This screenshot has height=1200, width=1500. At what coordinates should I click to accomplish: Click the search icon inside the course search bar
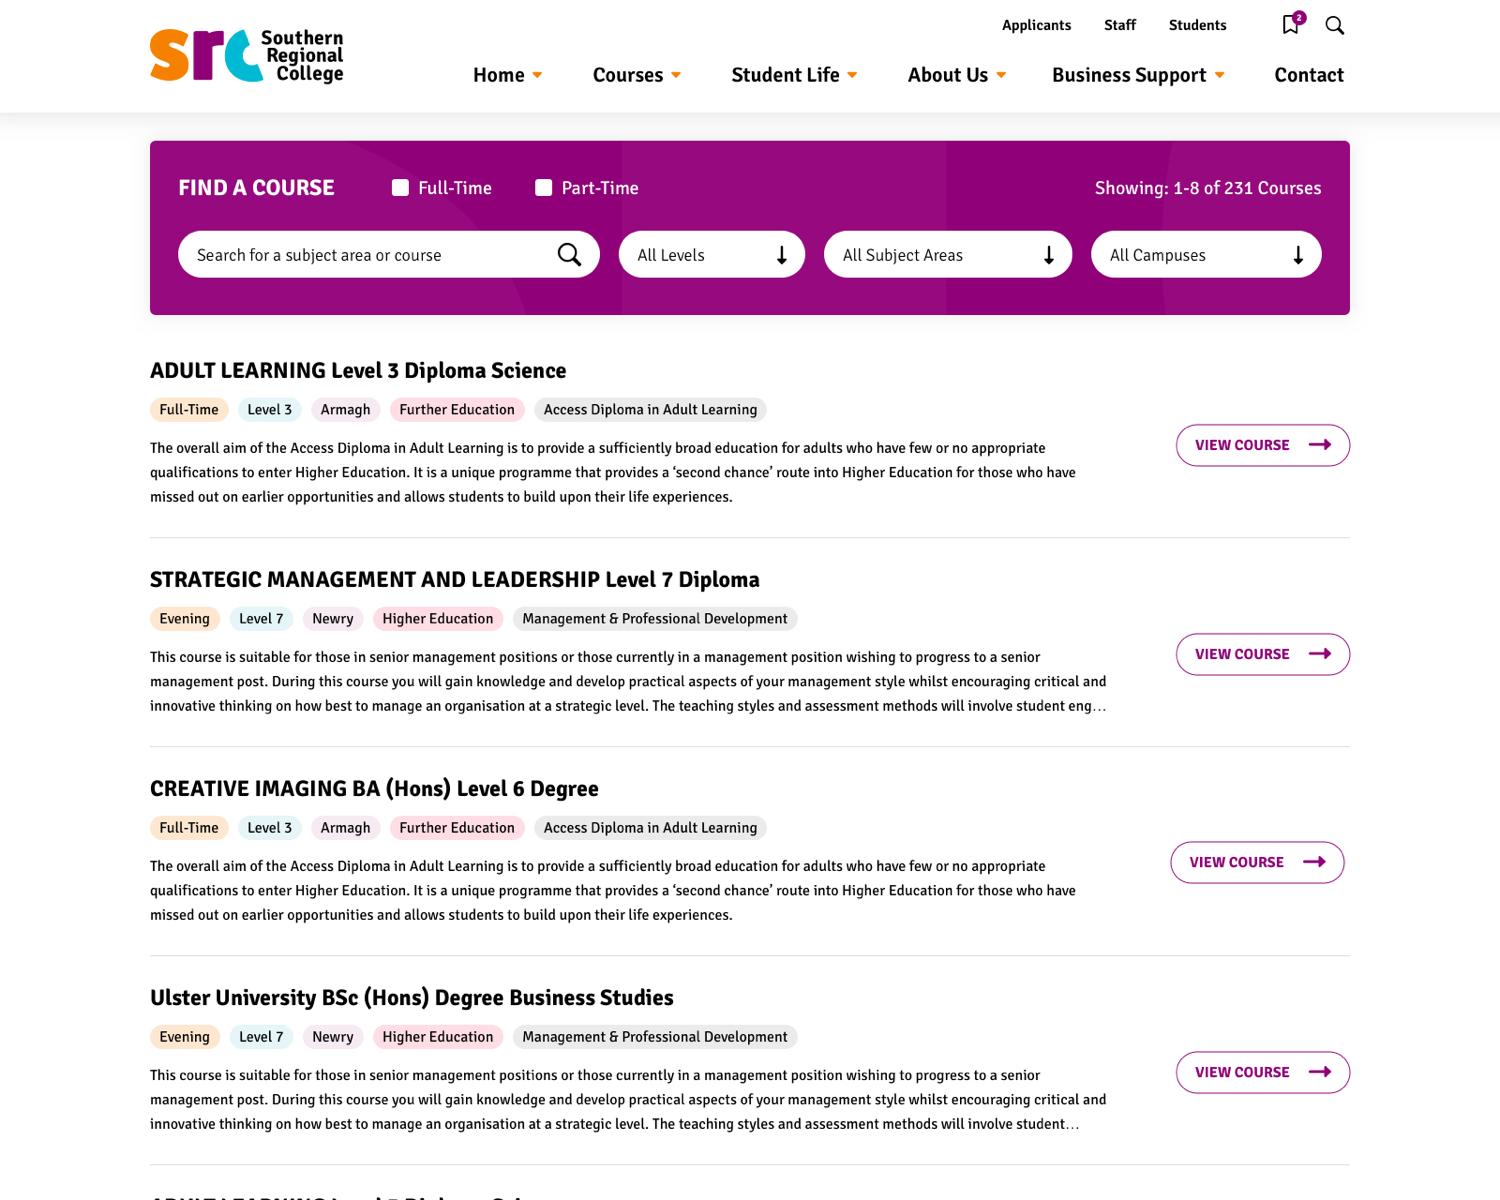pos(570,254)
